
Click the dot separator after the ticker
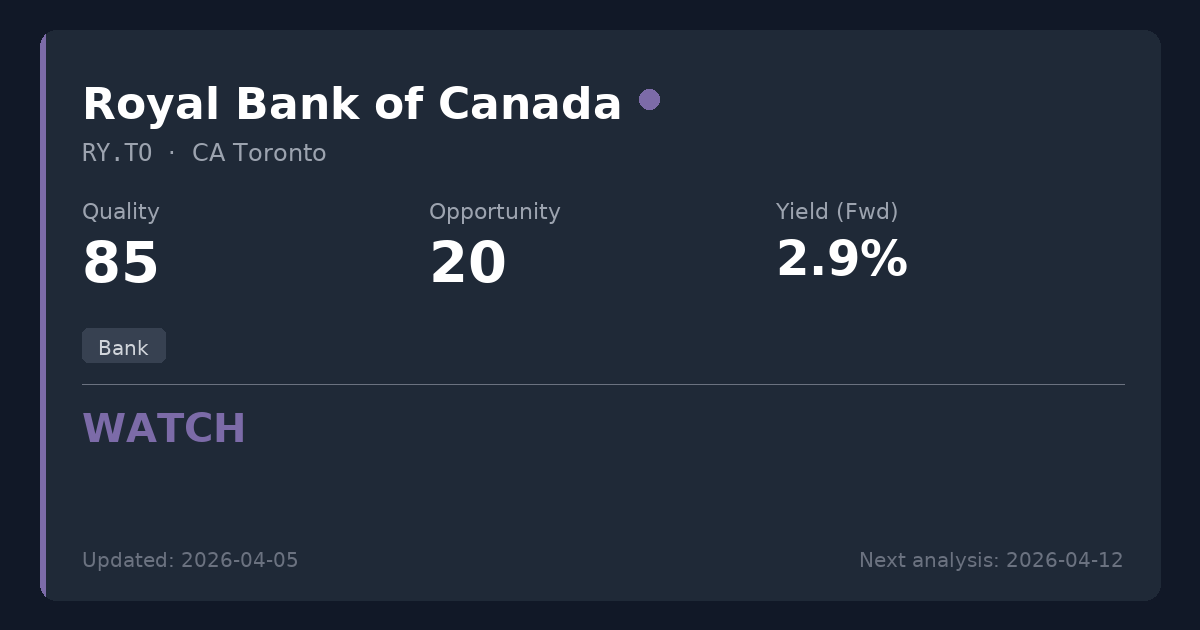(x=172, y=153)
